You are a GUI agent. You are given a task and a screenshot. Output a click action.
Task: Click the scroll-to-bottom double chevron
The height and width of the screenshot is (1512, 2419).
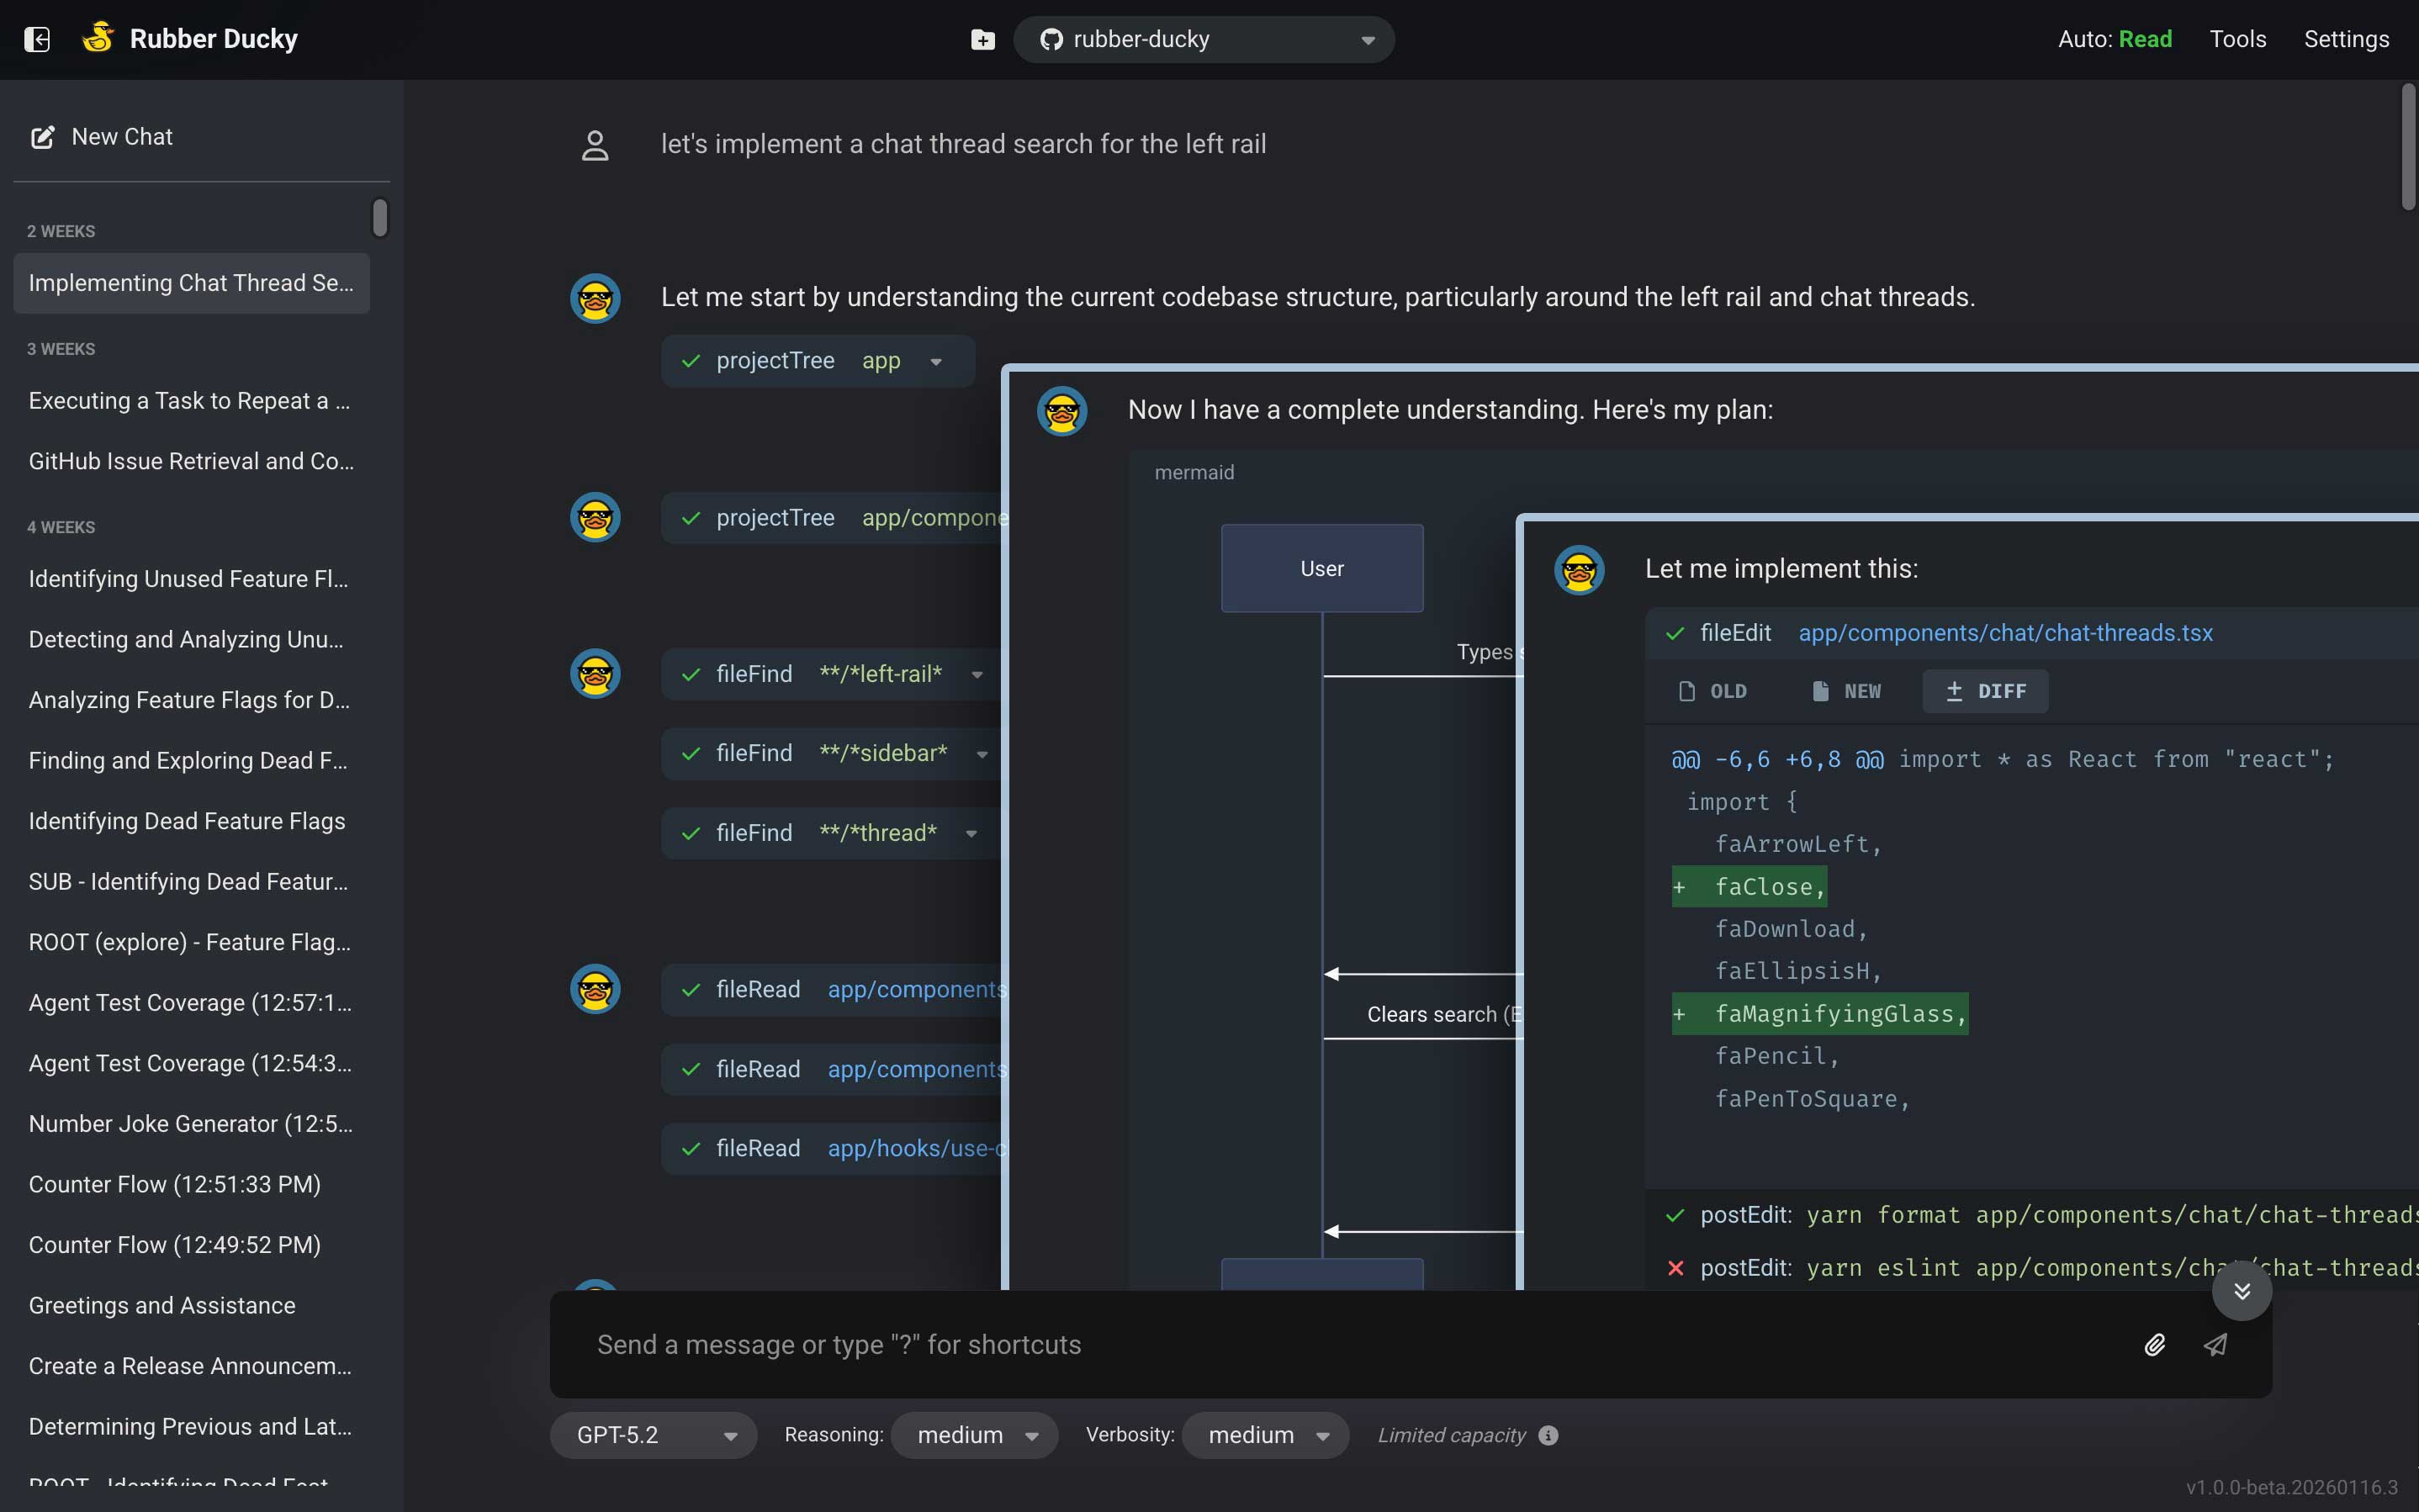coord(2242,1290)
